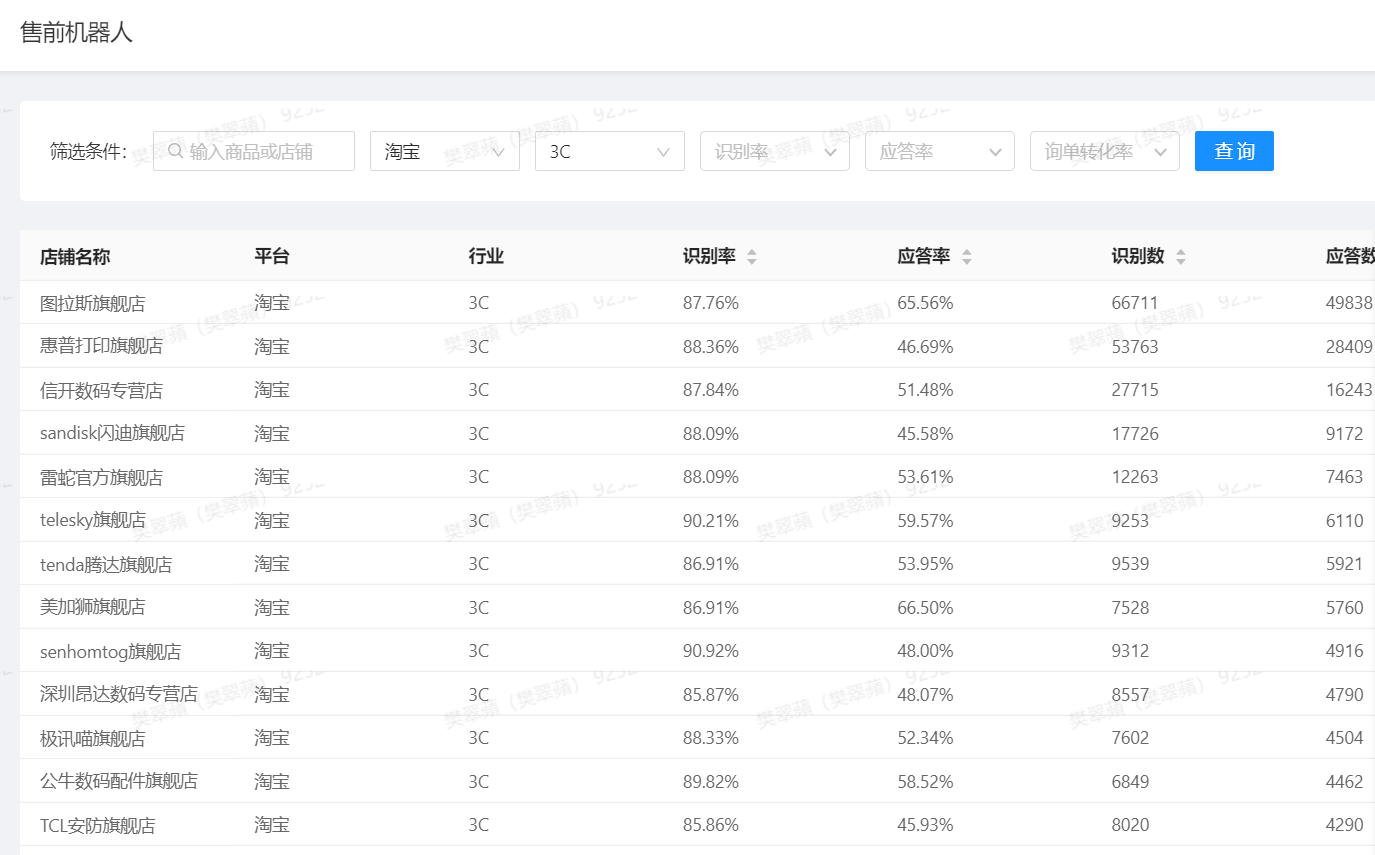Select the 雷蛇官方旗舰店 row name
1375x855 pixels.
(x=101, y=477)
